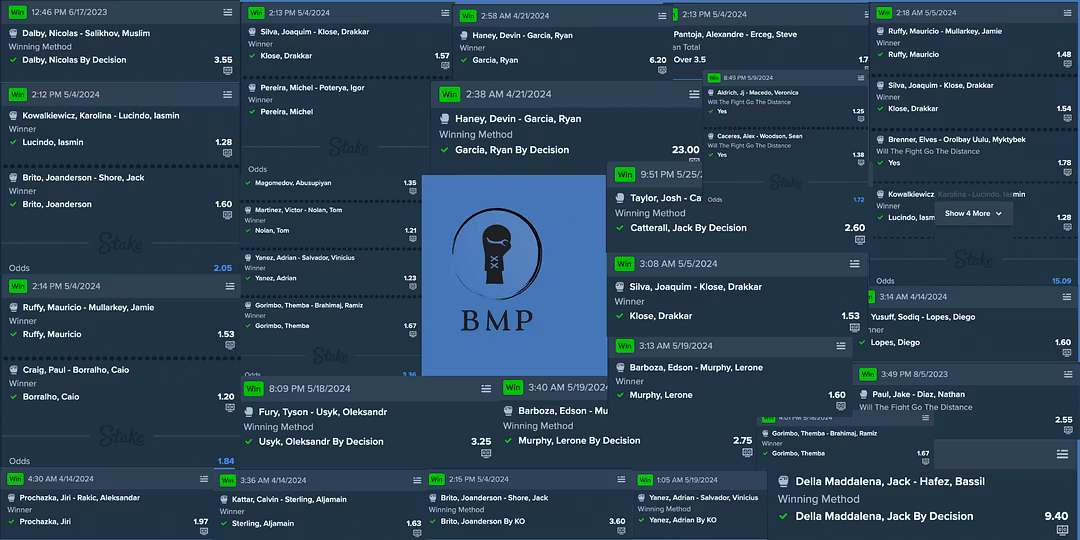1080x540 pixels.
Task: Click Win badge on 3:49 PM 8/5/2023 slip
Action: (x=869, y=374)
